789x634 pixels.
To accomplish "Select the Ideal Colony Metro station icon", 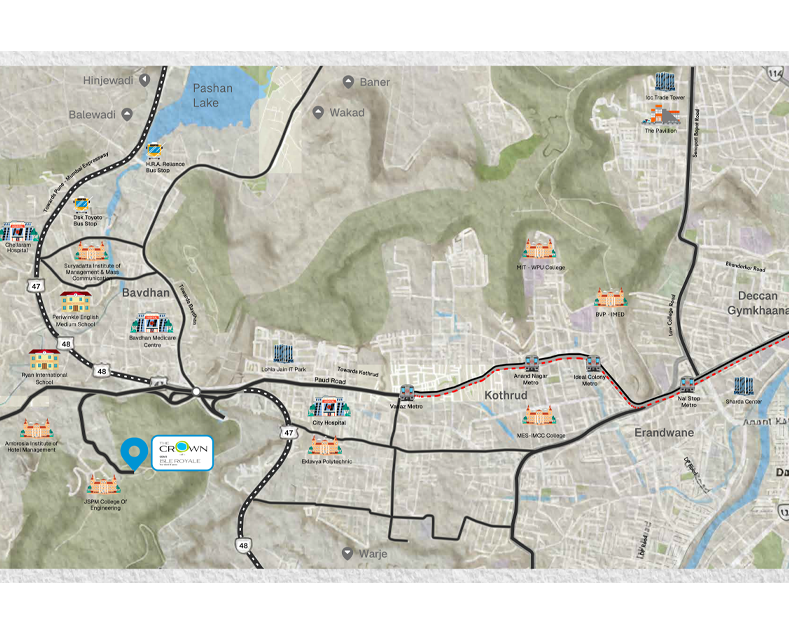I will 593,364.
